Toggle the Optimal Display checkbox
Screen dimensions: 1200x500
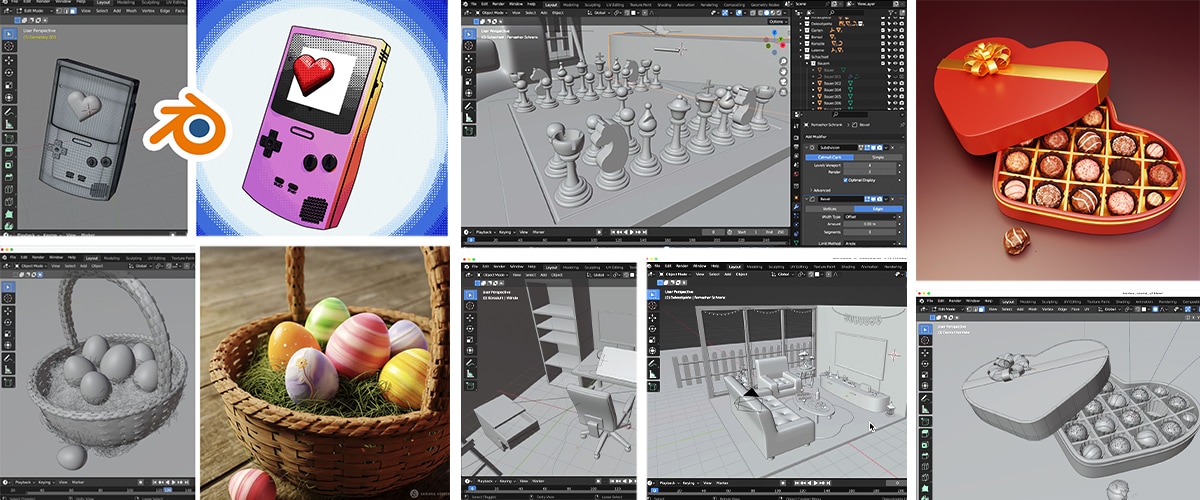point(845,180)
